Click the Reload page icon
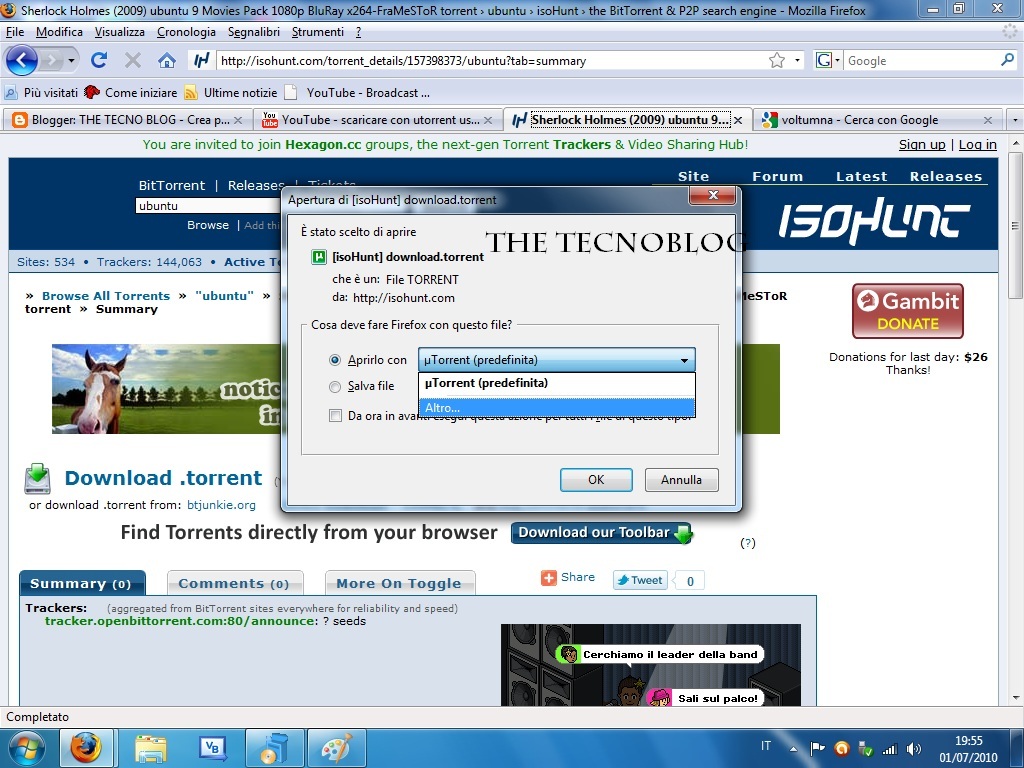This screenshot has width=1024, height=768. tap(98, 60)
